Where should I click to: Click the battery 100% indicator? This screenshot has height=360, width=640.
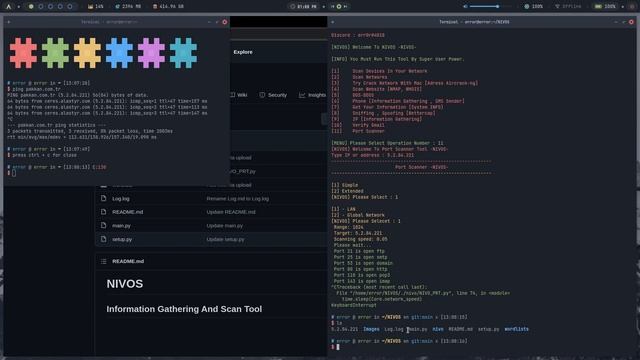pos(605,7)
